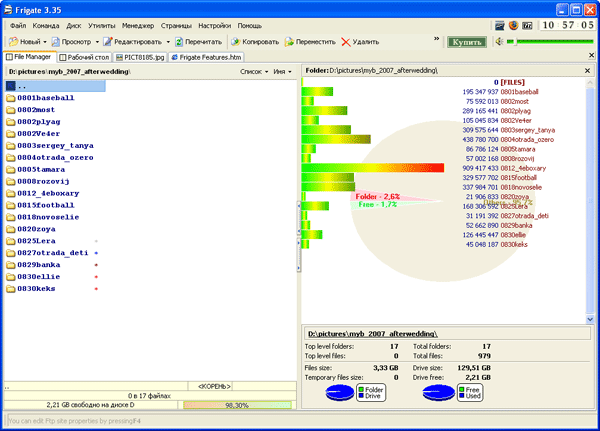This screenshot has width=600, height=431.
Task: Open the Диск menu
Action: pyautogui.click(x=73, y=26)
